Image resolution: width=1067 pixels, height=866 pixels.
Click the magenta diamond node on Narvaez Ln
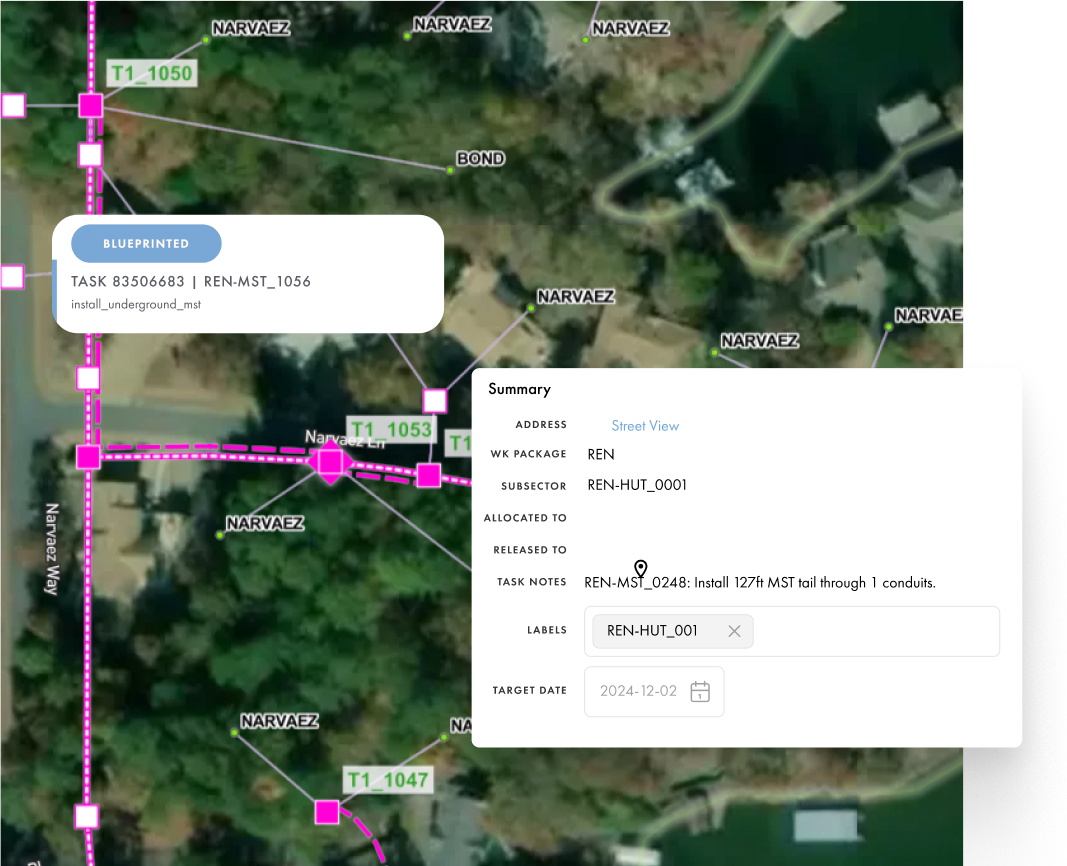tap(331, 463)
